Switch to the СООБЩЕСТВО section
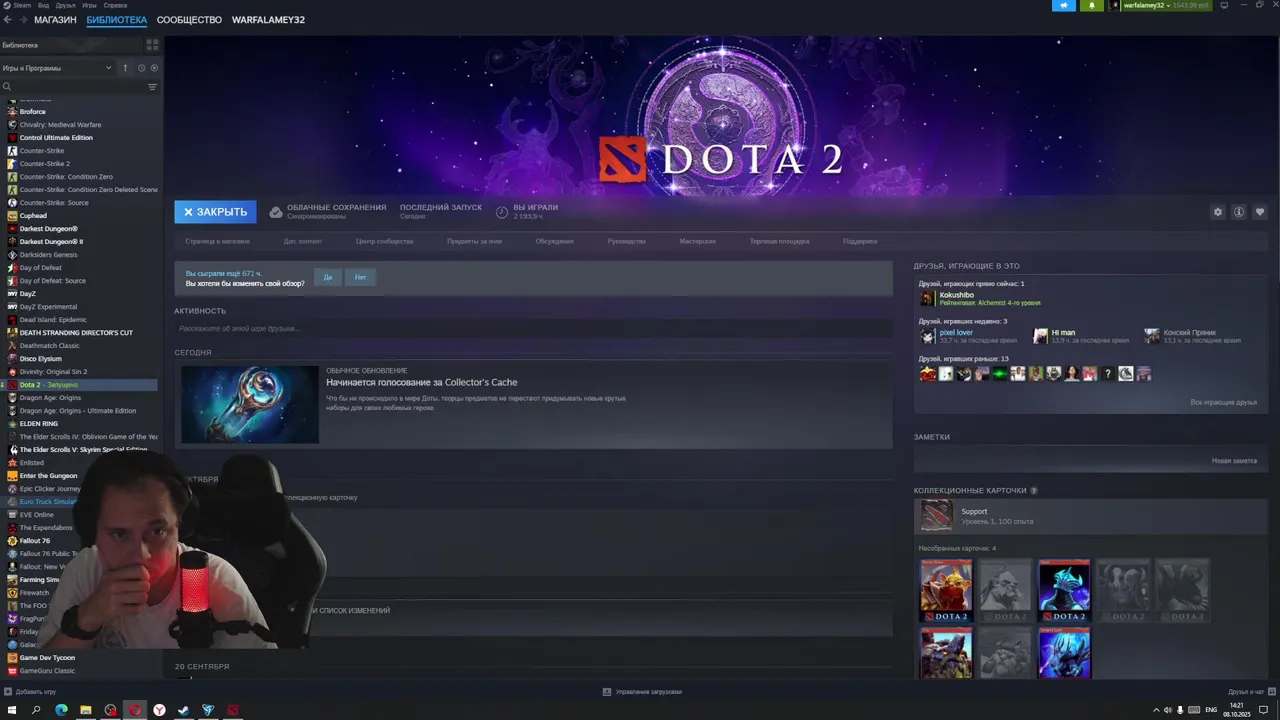This screenshot has width=1280, height=720. click(x=189, y=19)
